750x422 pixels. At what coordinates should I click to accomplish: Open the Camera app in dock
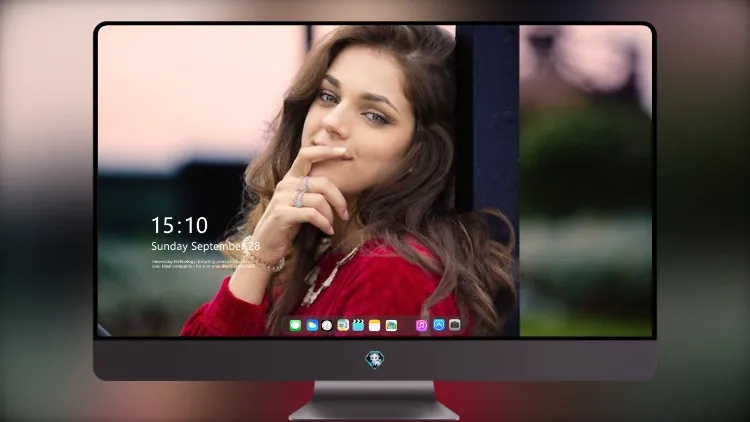point(455,325)
